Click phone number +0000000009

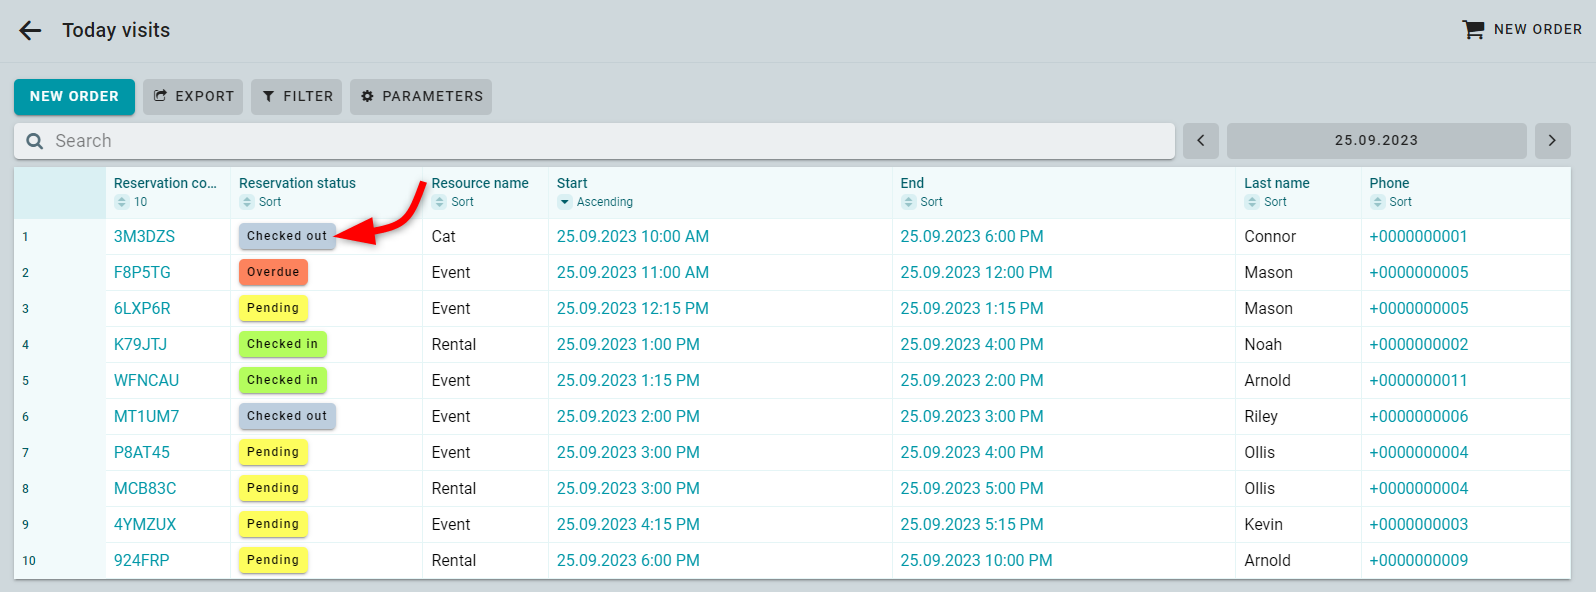1419,561
